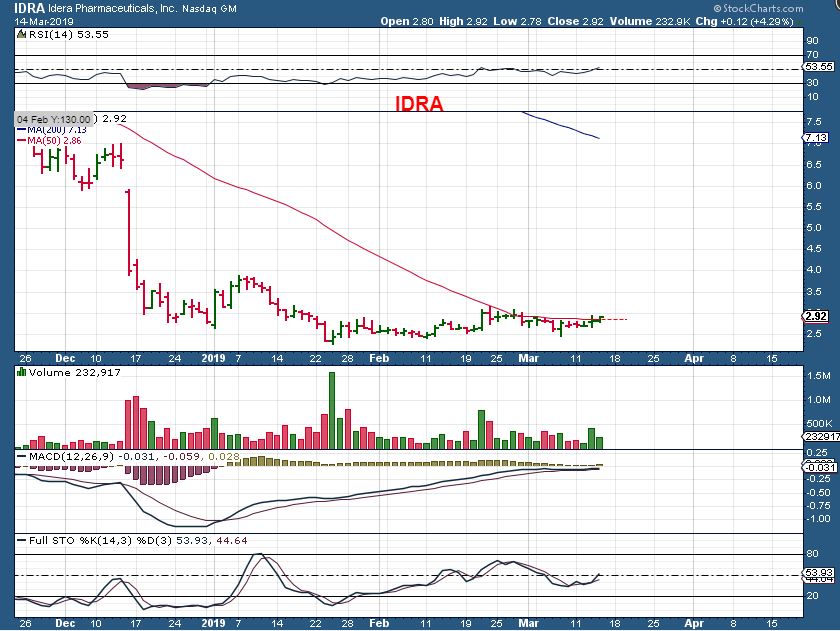Click the Mar label on price chart date axis
The height and width of the screenshot is (631, 840).
click(x=528, y=358)
